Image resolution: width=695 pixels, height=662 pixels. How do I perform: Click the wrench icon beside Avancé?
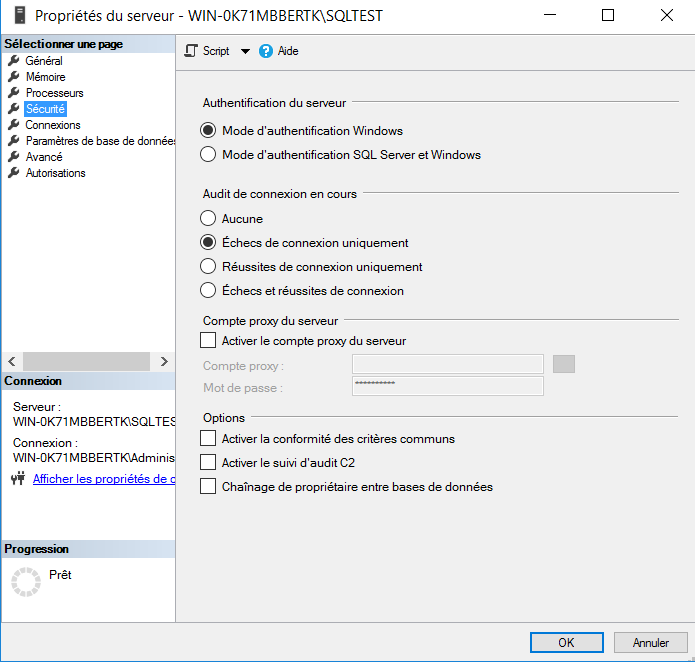(14, 157)
